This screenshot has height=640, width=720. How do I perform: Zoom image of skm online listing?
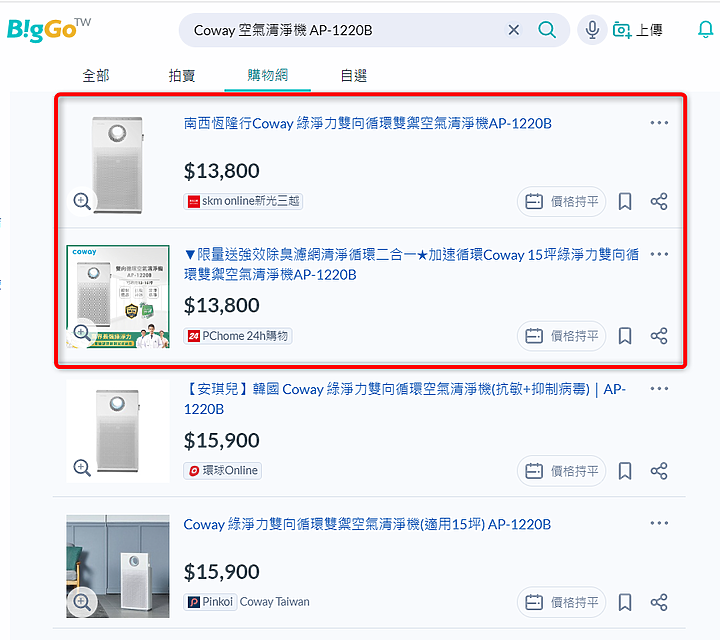tap(82, 201)
